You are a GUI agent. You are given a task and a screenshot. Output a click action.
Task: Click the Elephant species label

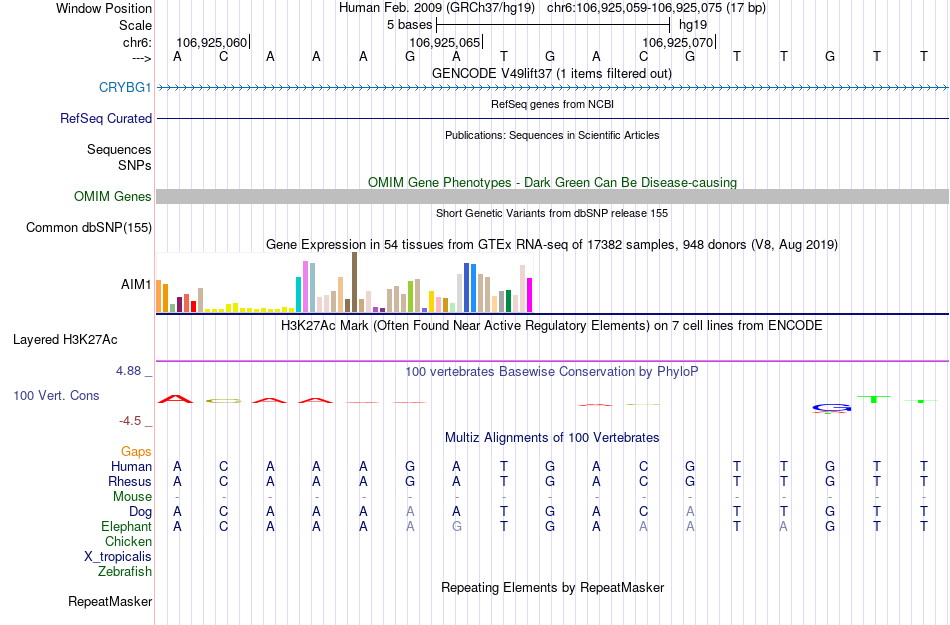tap(126, 527)
